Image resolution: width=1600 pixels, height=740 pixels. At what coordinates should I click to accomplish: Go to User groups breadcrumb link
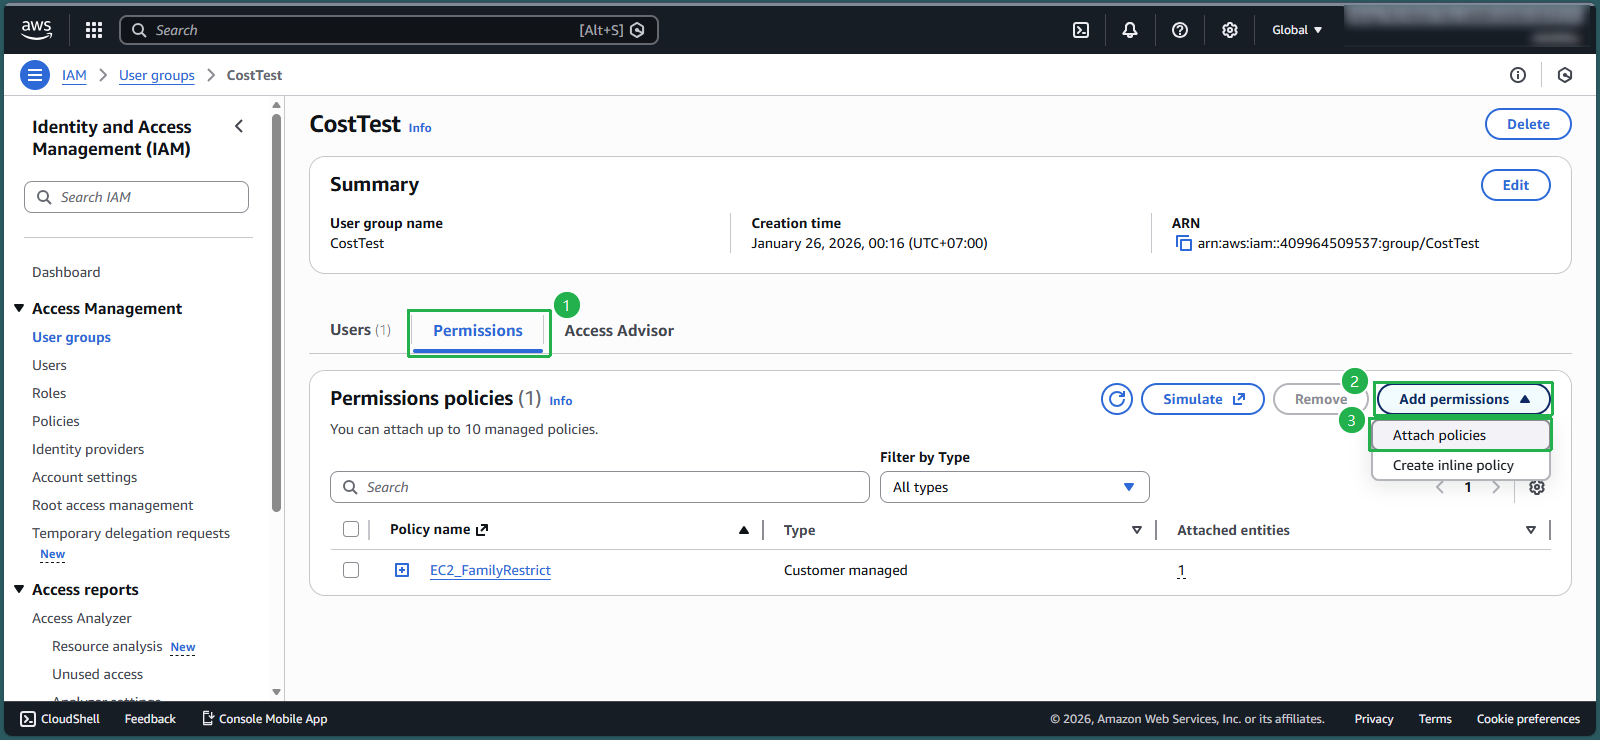(x=157, y=75)
